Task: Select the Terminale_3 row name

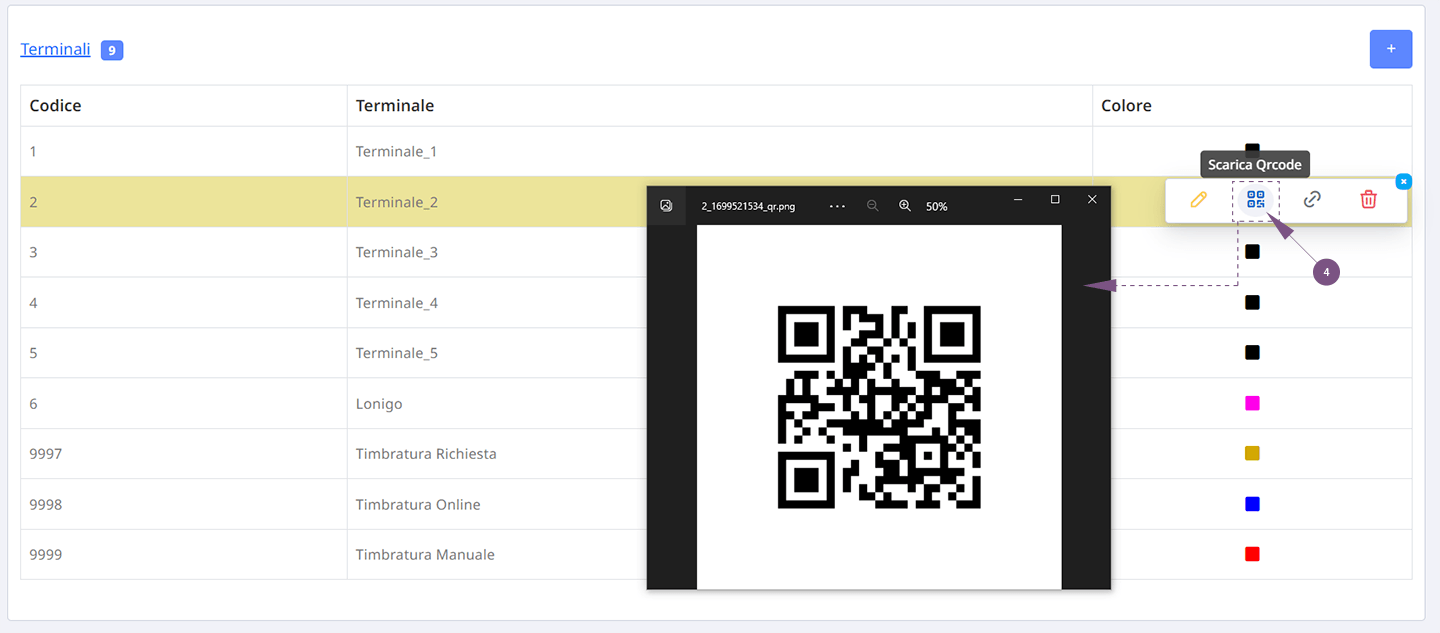Action: pyautogui.click(x=397, y=252)
